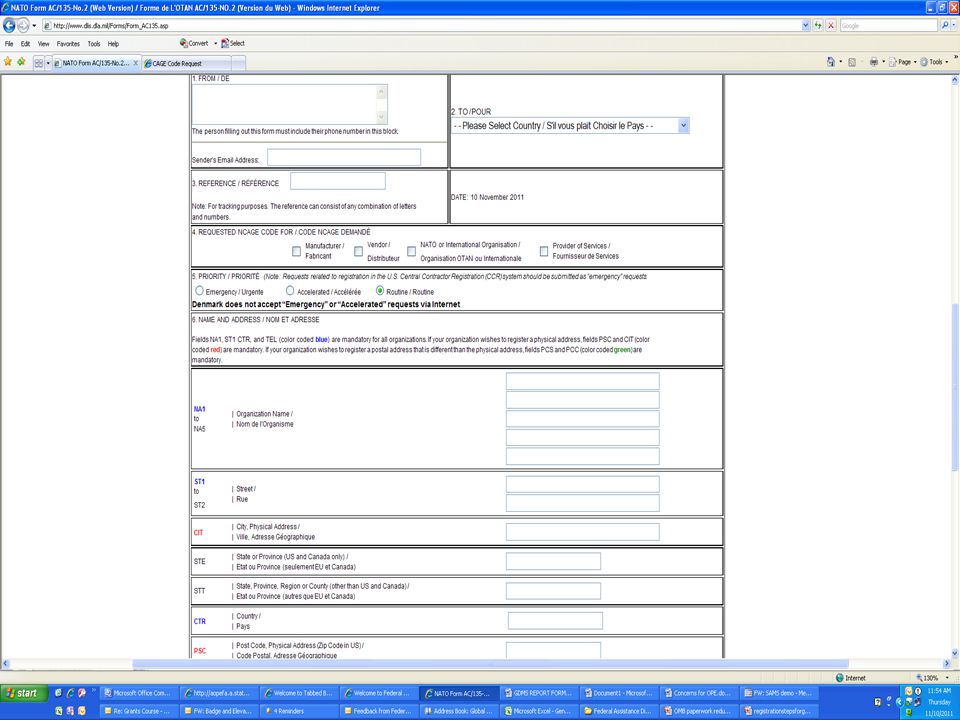Viewport: 960px width, 720px height.
Task: Click the Print icon
Action: point(874,62)
